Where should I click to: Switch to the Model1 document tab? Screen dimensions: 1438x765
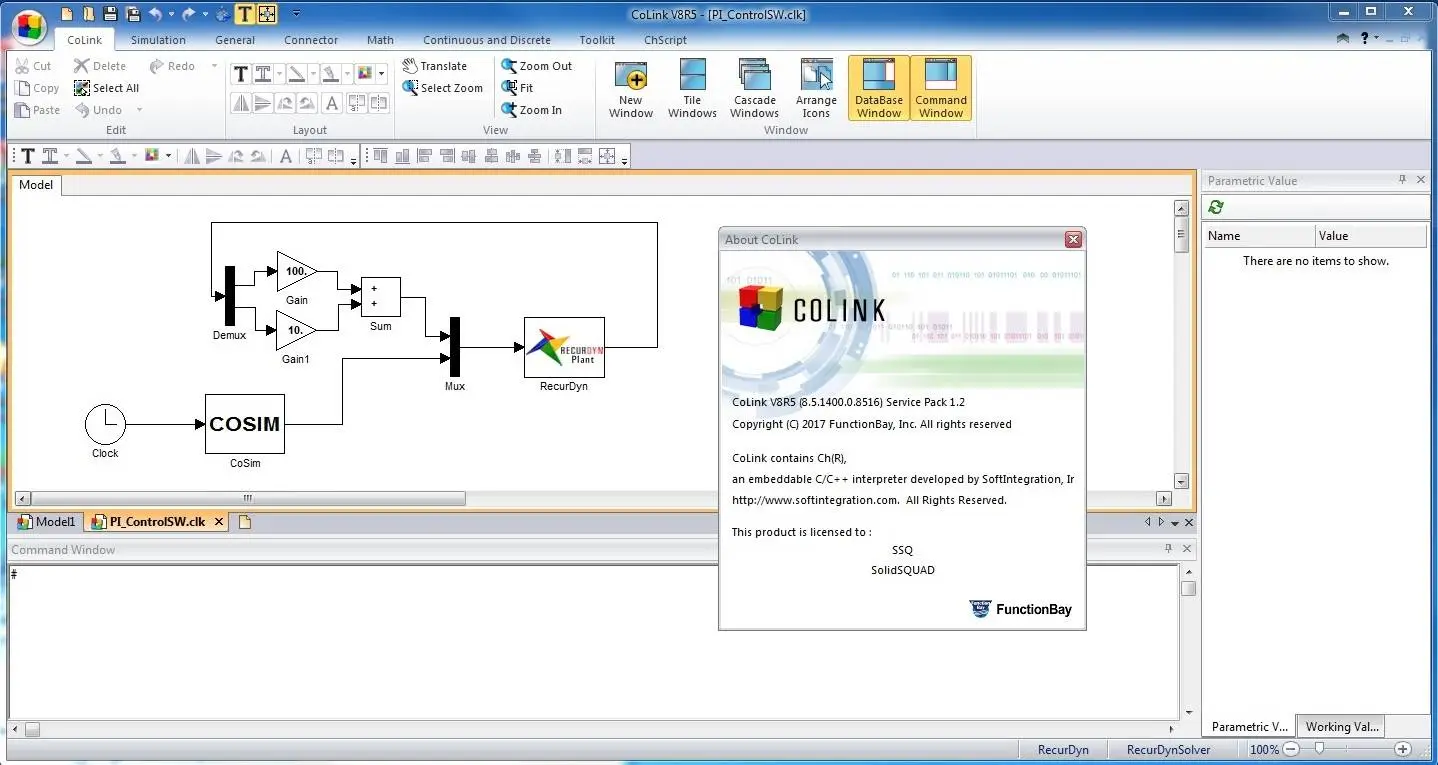tap(47, 522)
